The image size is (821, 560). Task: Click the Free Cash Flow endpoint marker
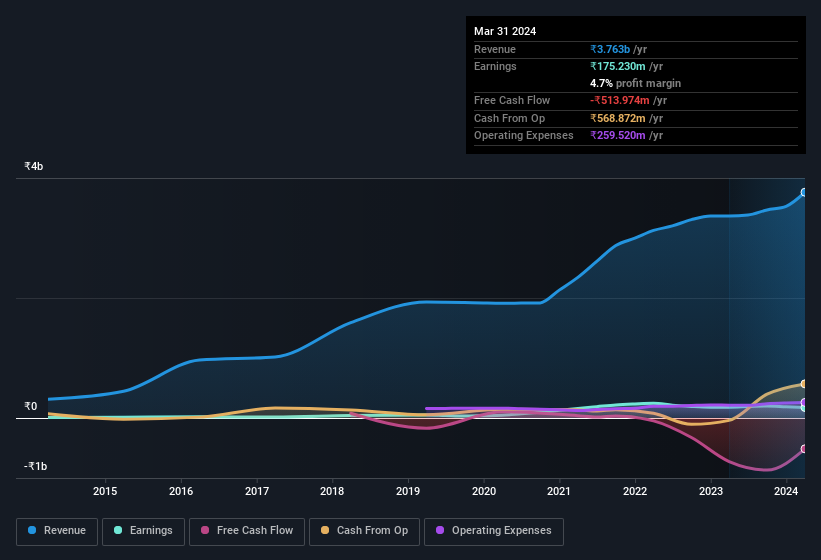coord(804,449)
